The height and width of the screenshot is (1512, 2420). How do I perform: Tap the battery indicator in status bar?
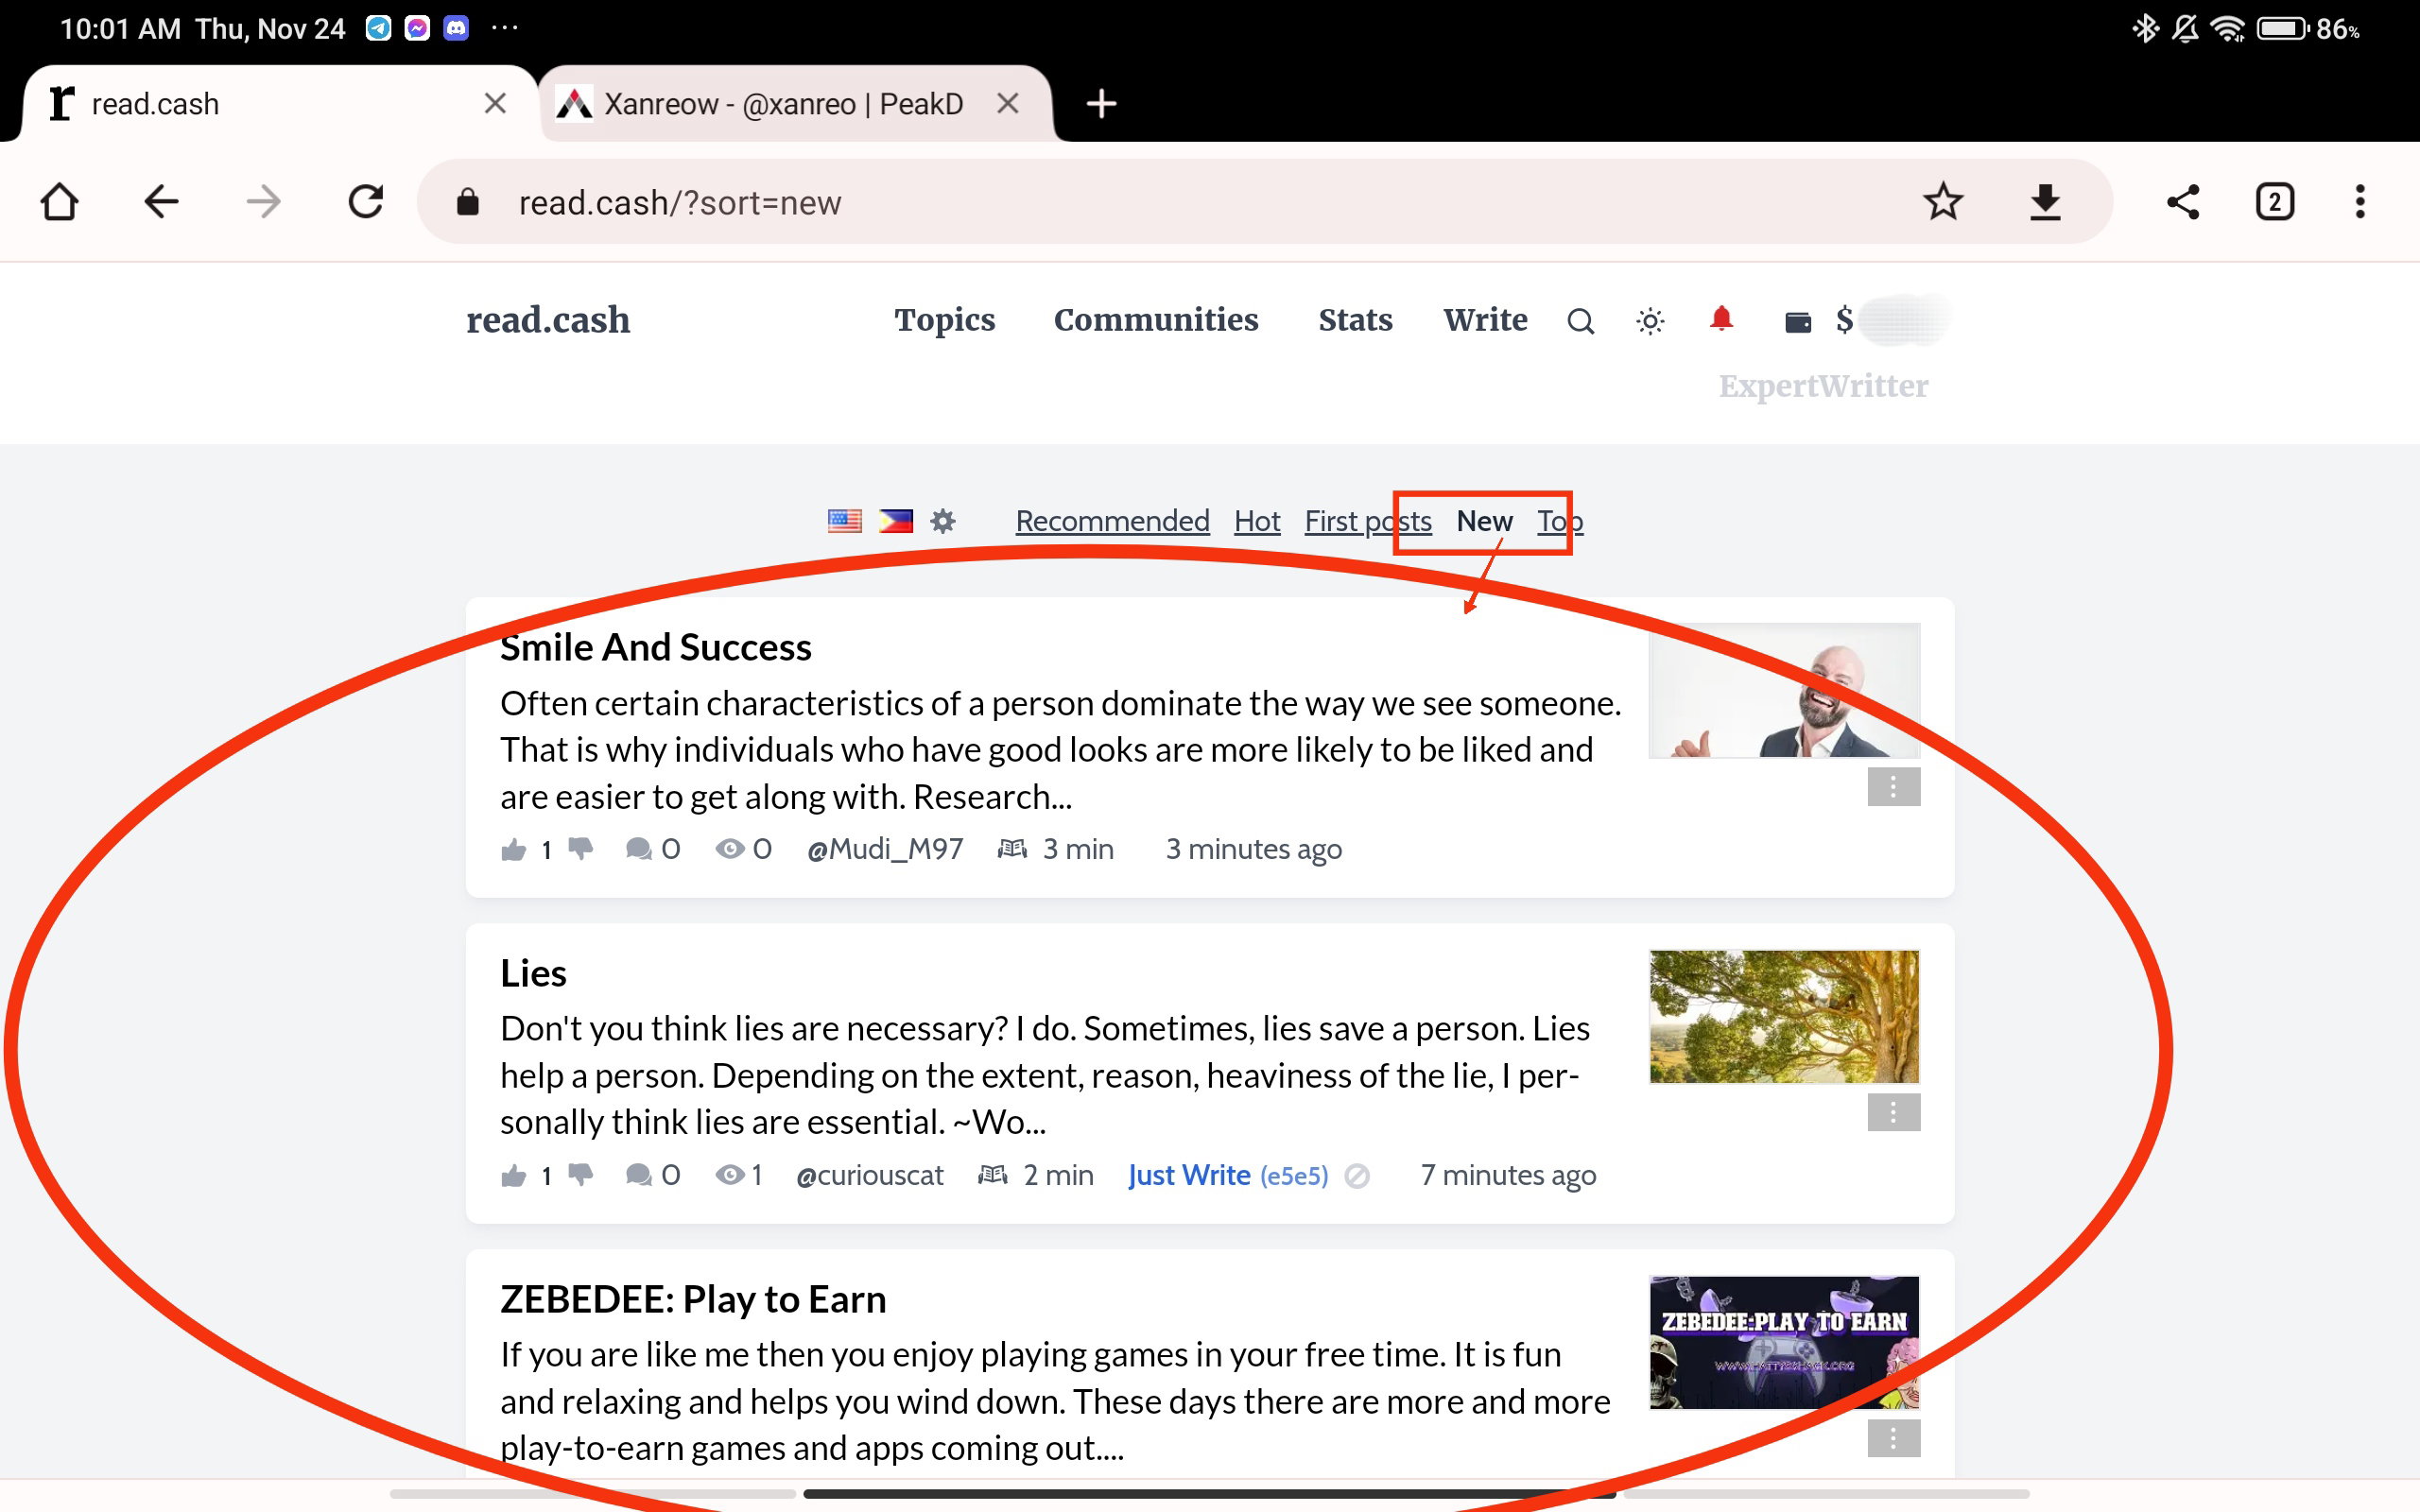(x=2309, y=28)
